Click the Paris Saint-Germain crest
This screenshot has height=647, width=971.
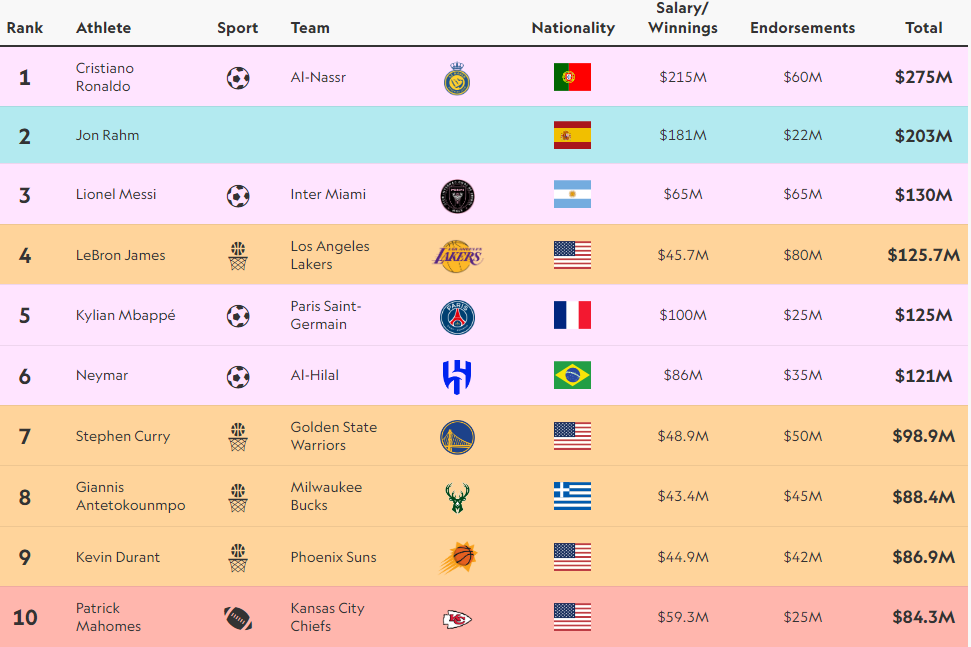(x=457, y=317)
